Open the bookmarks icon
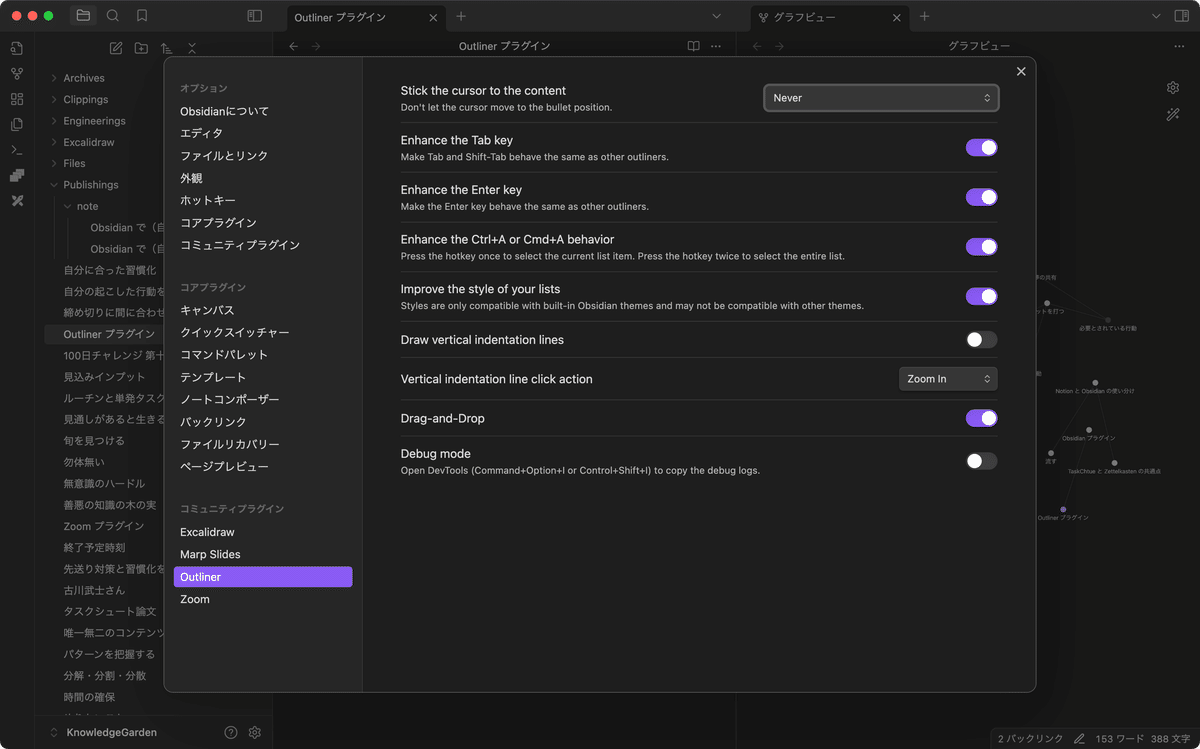This screenshot has height=749, width=1200. click(x=142, y=16)
